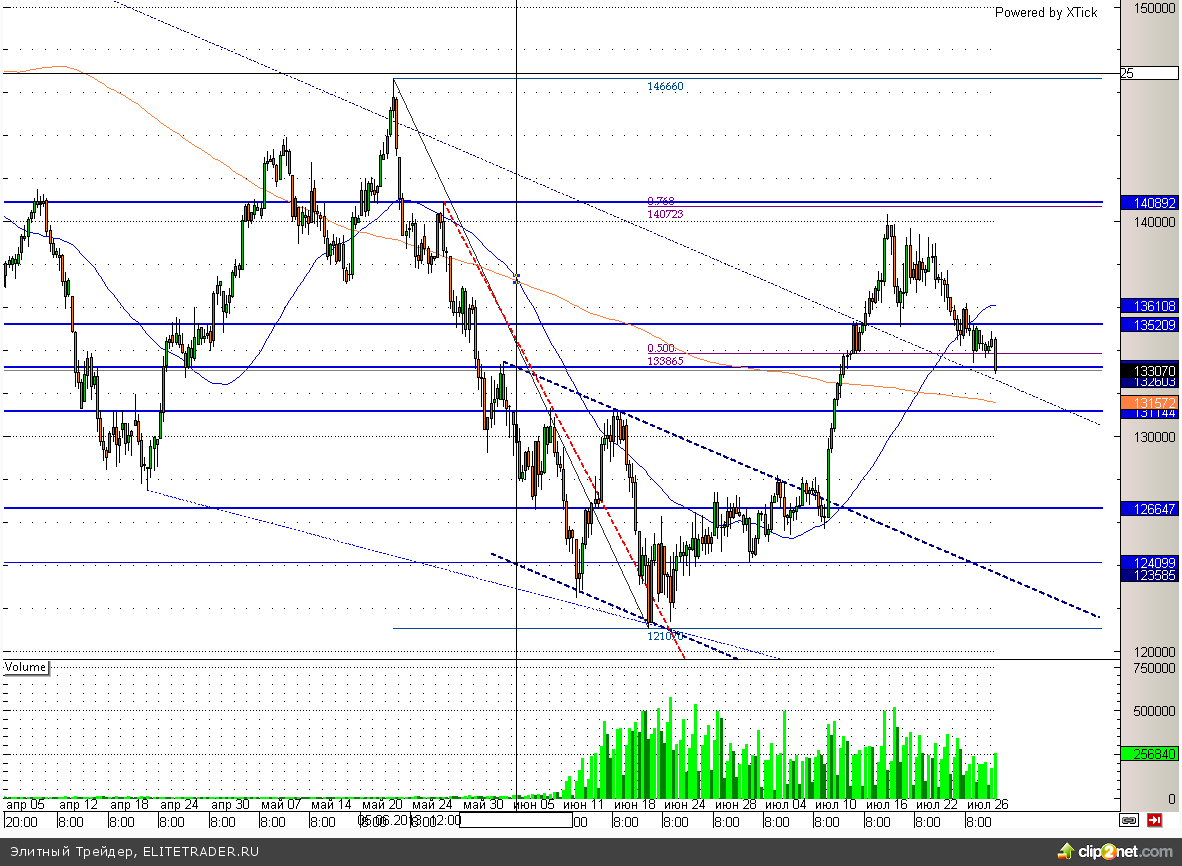Click the 0.500 Fibonacci level label

[x=661, y=349]
